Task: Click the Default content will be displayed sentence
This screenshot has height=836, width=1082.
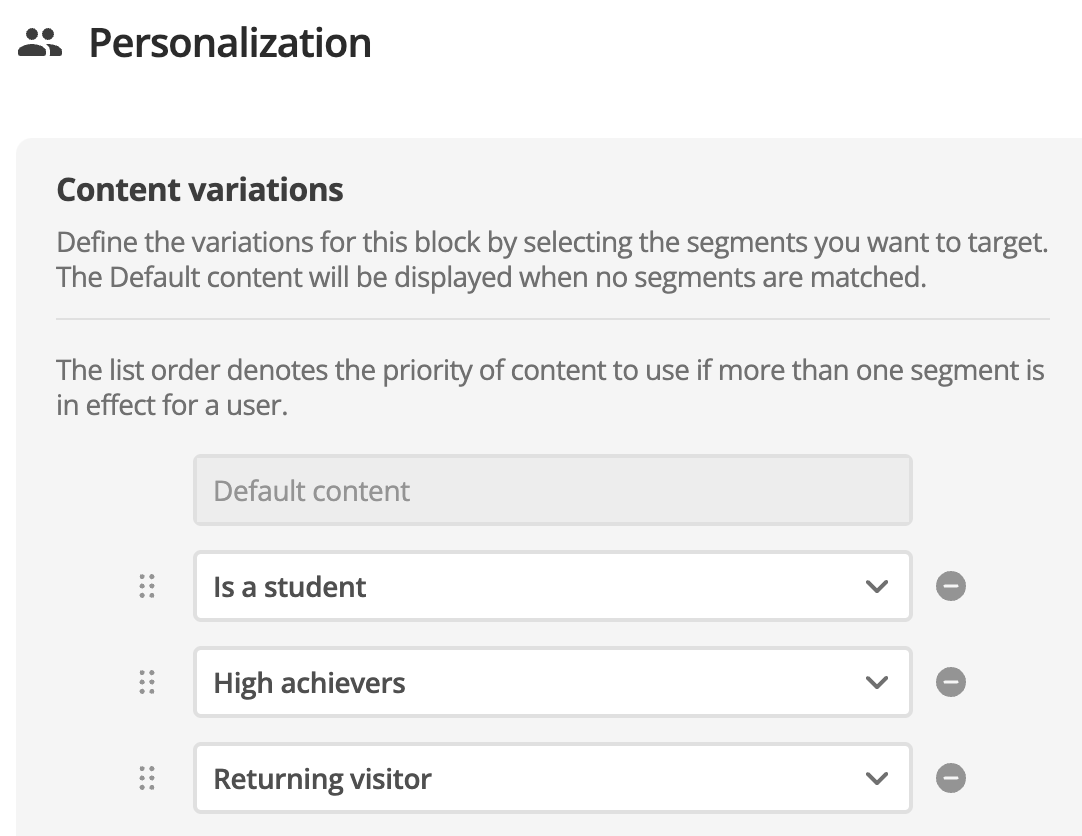Action: [491, 277]
